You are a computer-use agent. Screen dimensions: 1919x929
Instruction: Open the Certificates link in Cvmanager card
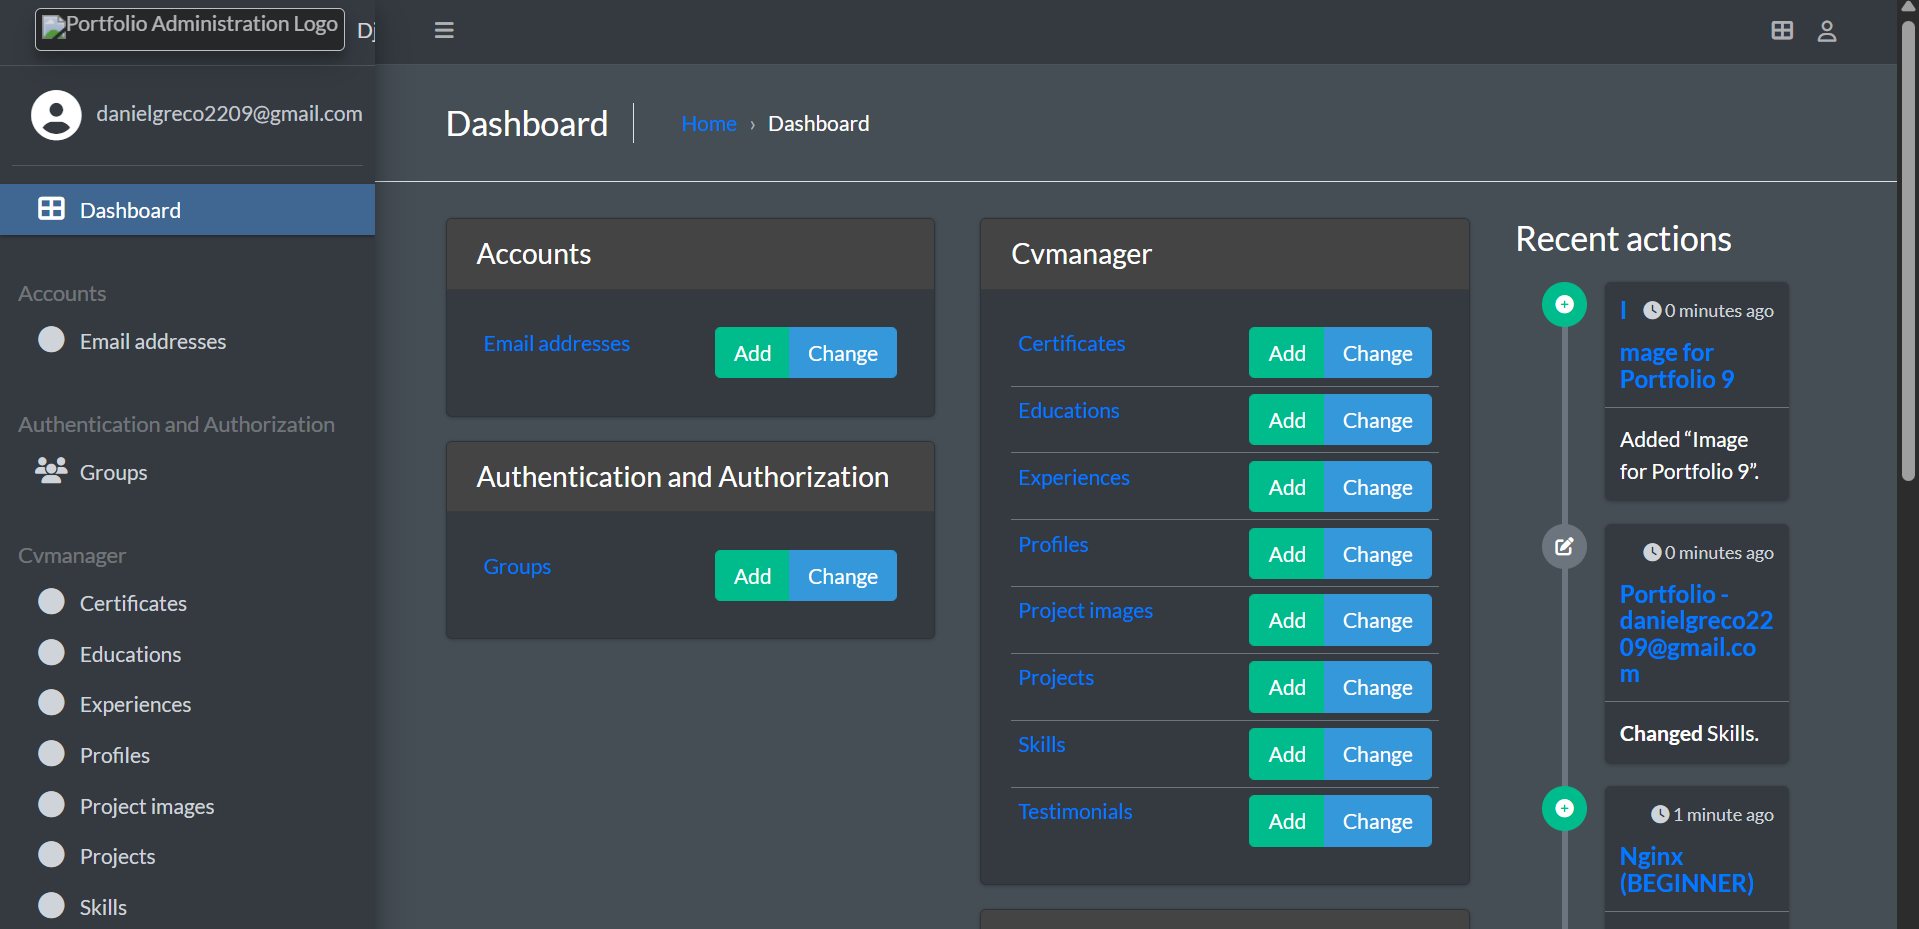coord(1071,343)
